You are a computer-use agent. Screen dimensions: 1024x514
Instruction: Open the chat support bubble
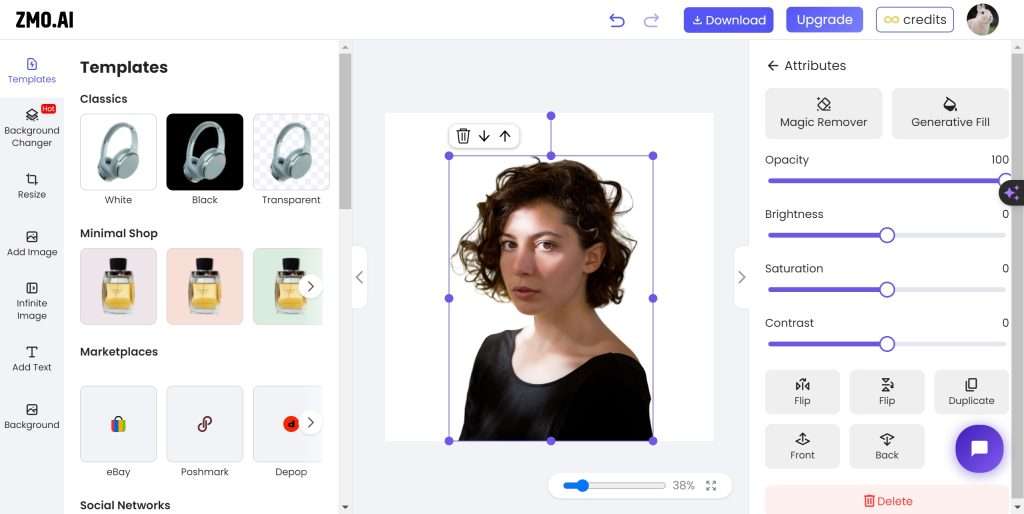click(x=979, y=449)
